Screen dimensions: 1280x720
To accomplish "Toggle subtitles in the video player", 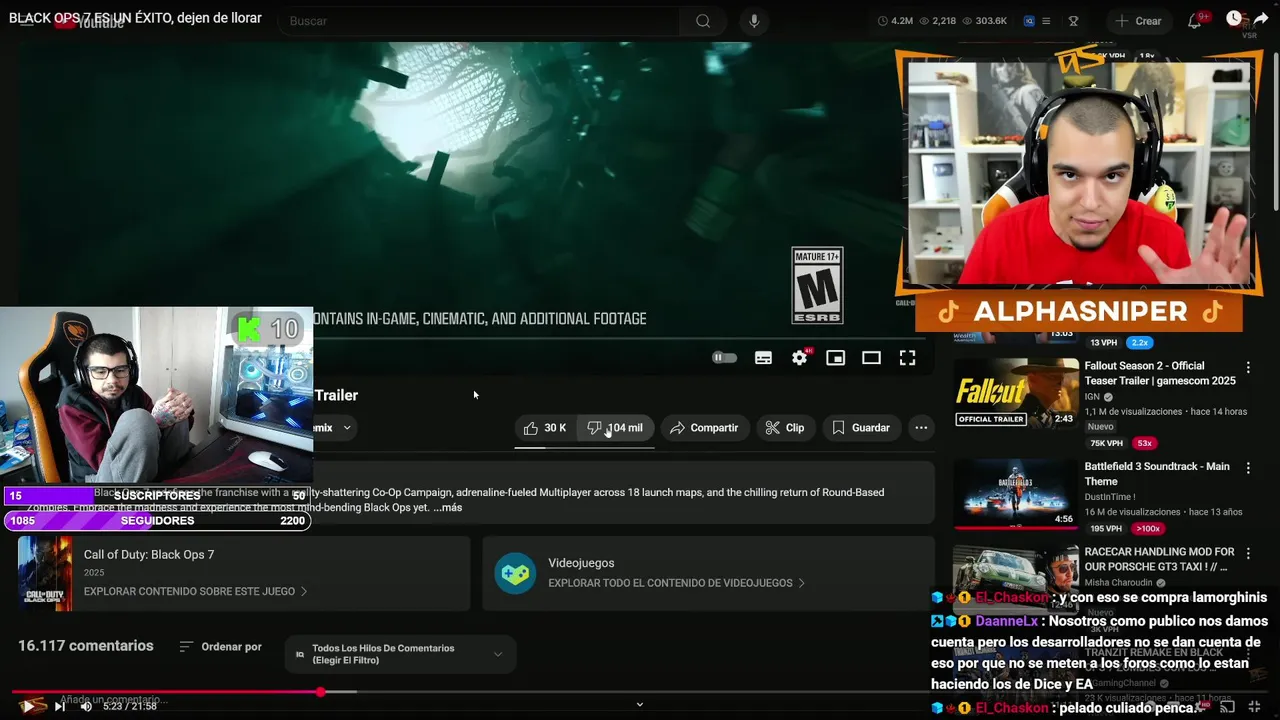I will click(763, 358).
